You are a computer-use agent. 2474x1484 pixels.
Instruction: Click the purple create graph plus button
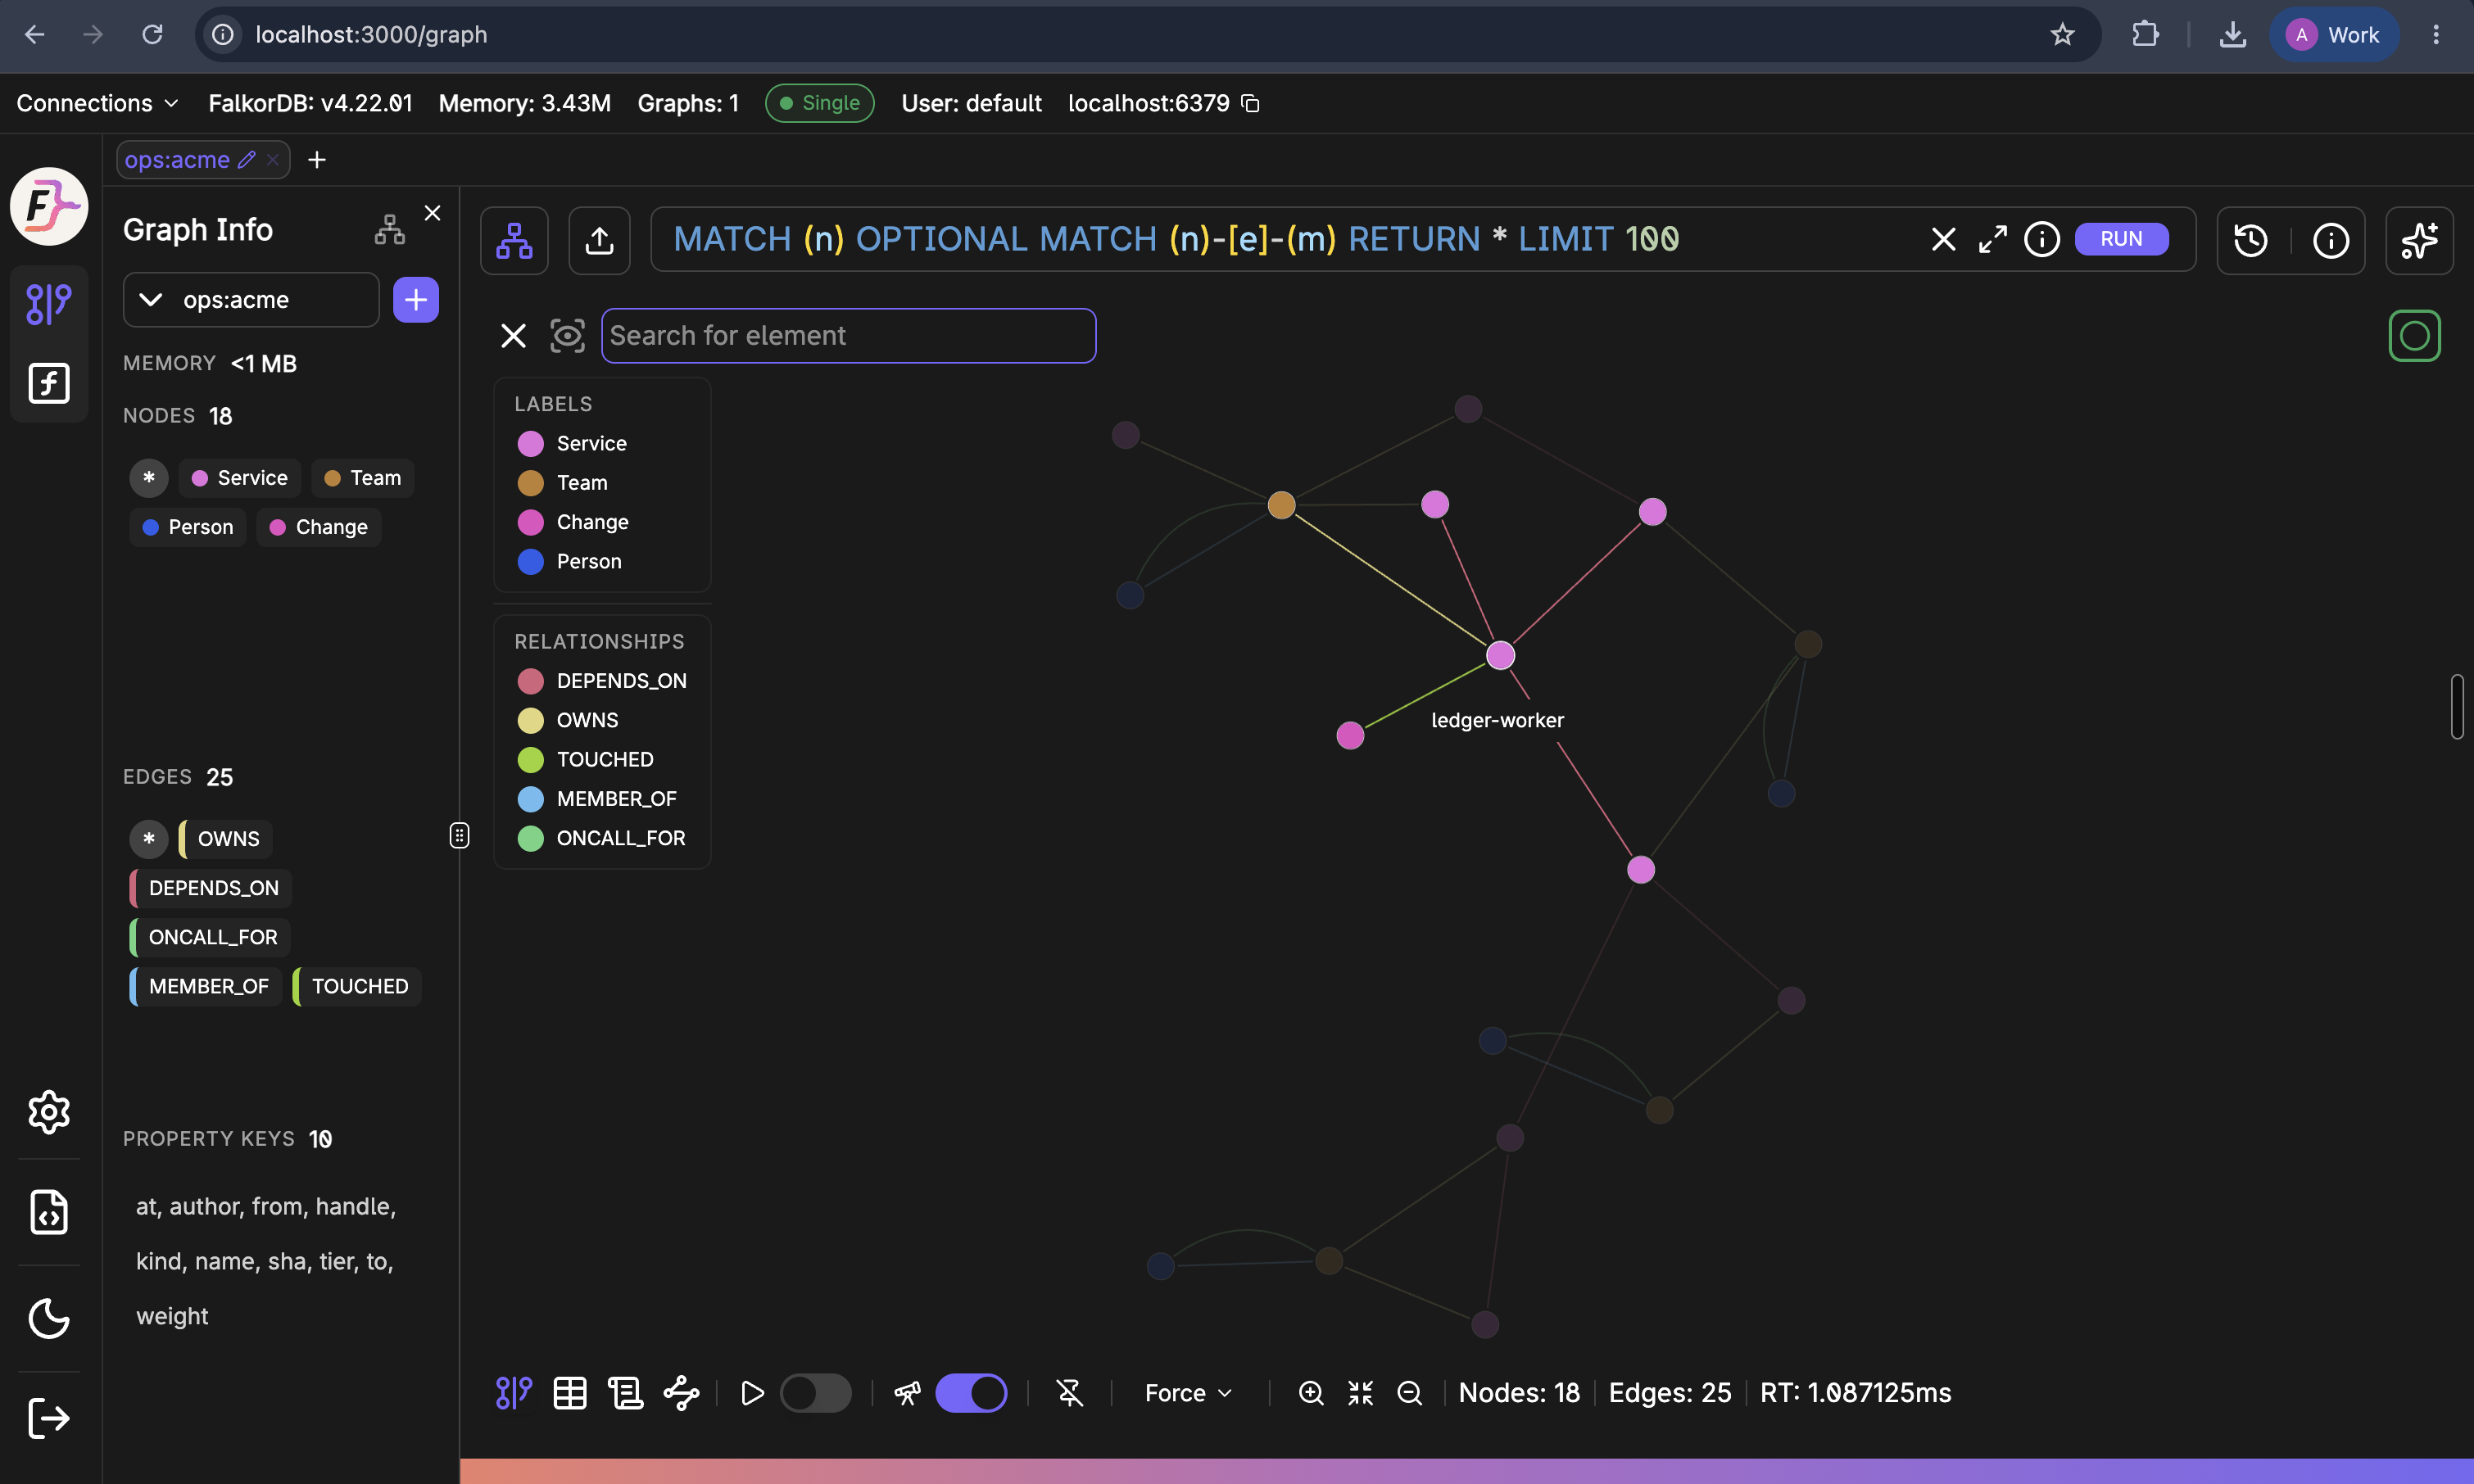(x=416, y=300)
